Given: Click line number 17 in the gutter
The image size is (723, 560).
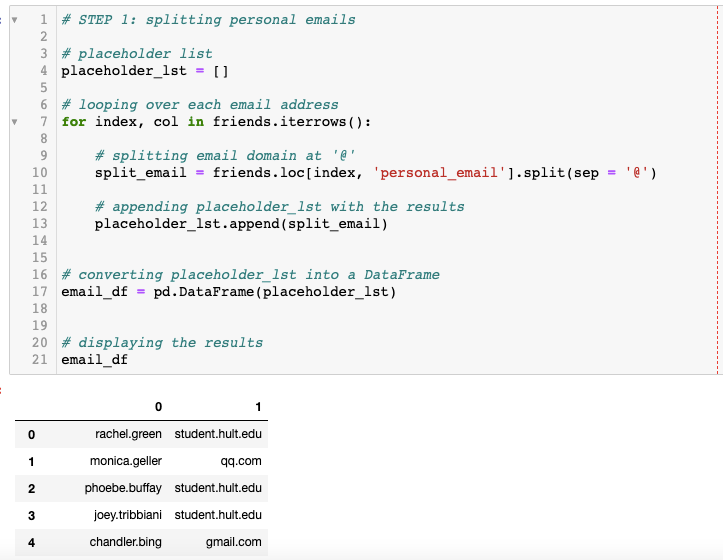Looking at the screenshot, I should click(40, 292).
